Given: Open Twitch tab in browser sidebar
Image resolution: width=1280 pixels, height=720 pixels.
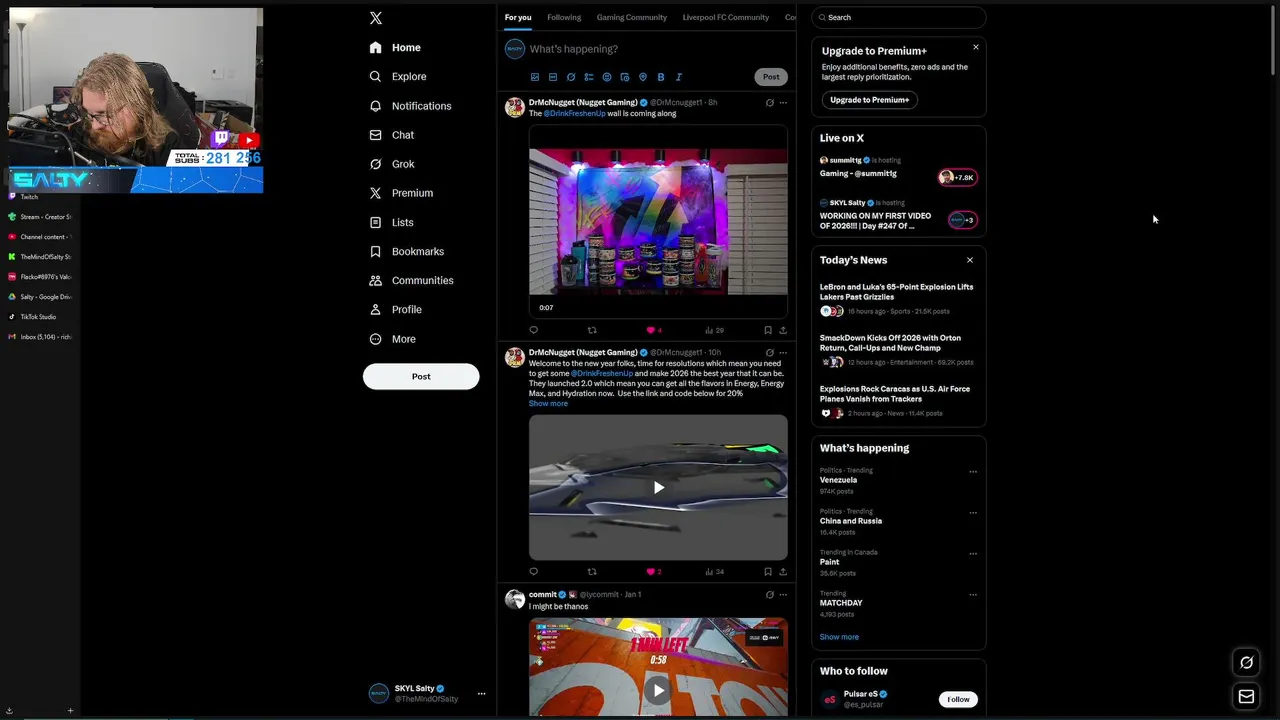Looking at the screenshot, I should [29, 197].
